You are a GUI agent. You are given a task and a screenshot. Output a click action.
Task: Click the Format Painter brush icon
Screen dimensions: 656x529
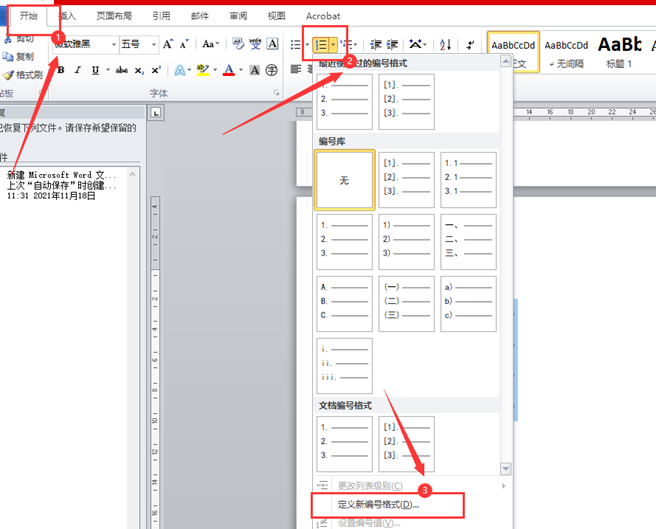click(x=8, y=75)
